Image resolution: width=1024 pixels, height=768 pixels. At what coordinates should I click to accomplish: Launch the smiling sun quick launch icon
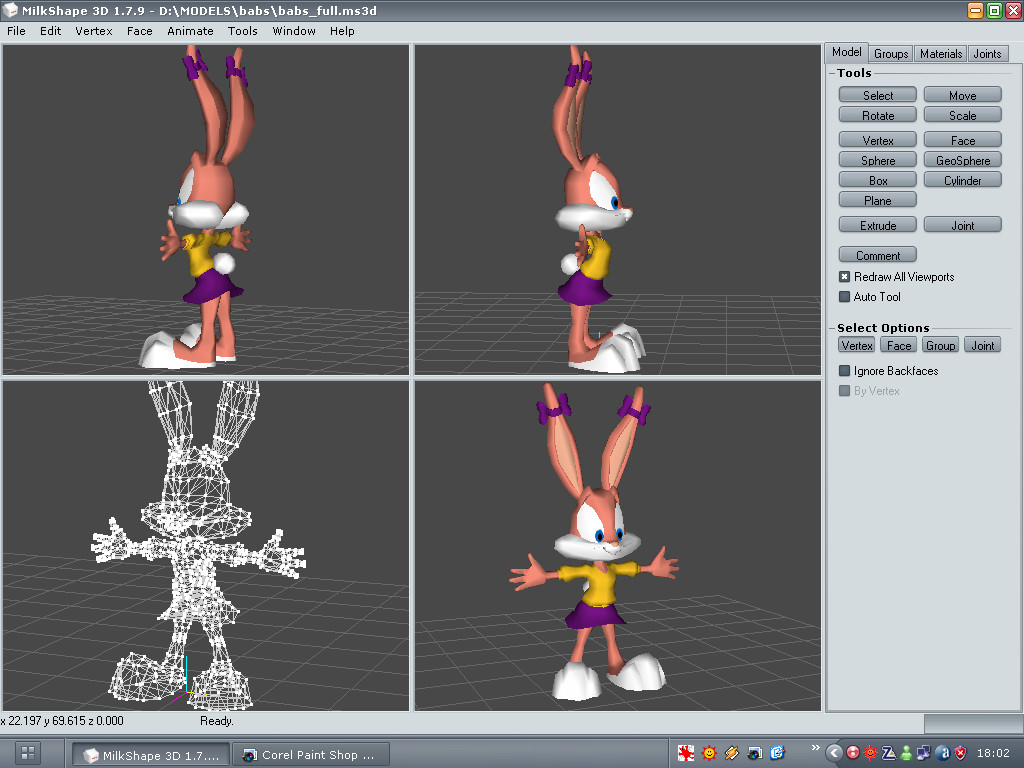709,753
